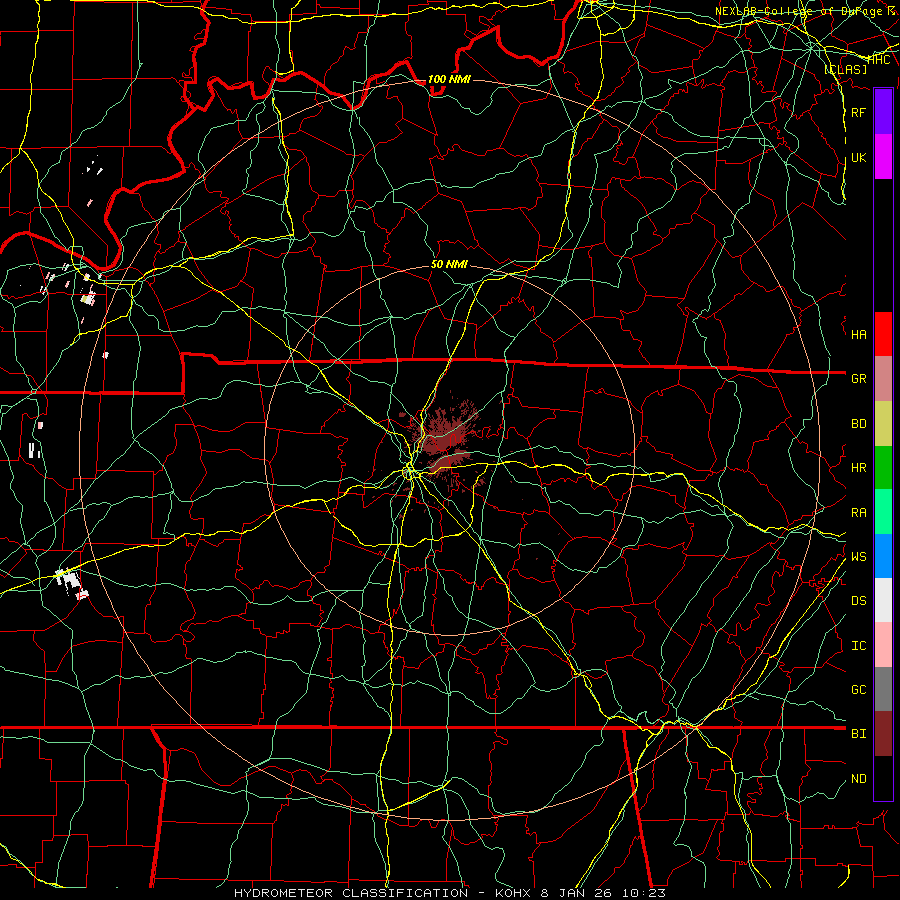Select the GR salmon legend swatch
900x900 pixels.
pyautogui.click(x=883, y=378)
